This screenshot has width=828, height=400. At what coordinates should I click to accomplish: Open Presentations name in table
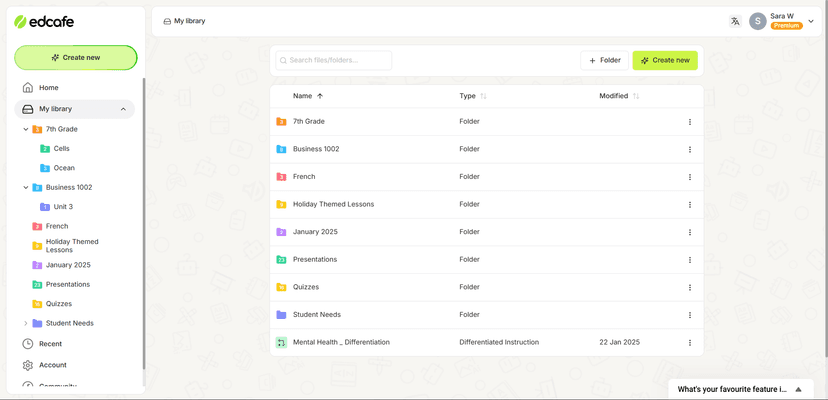[x=315, y=259]
